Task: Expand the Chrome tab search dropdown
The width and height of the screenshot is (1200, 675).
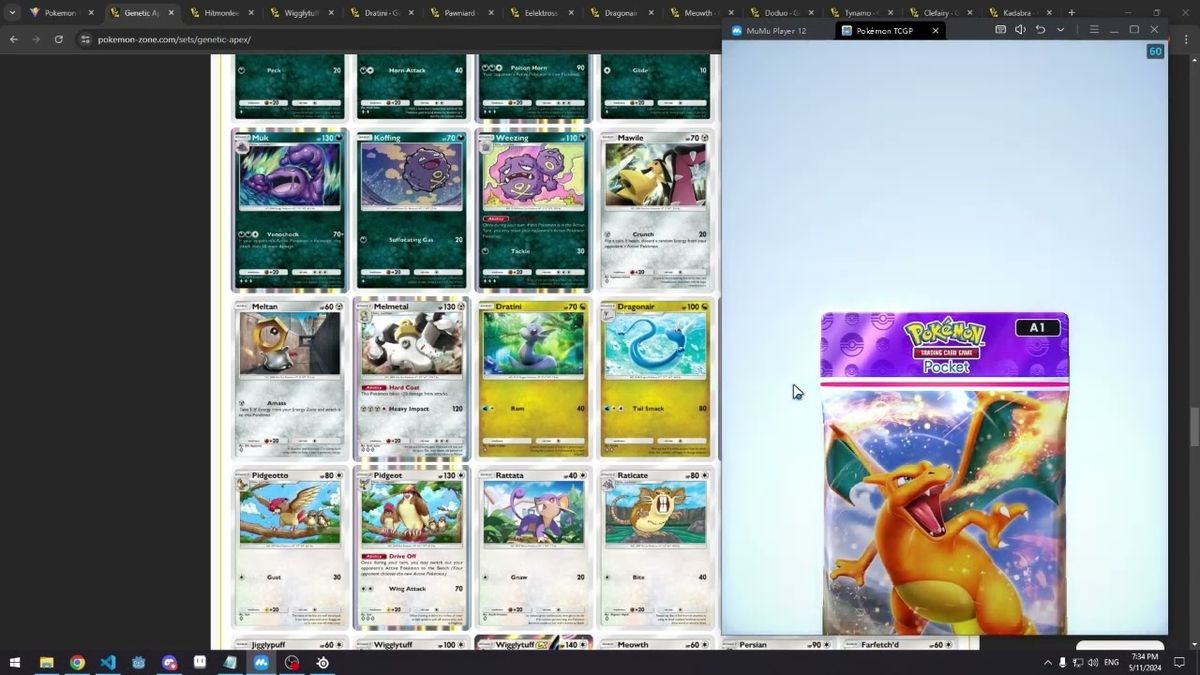Action: coord(13,13)
